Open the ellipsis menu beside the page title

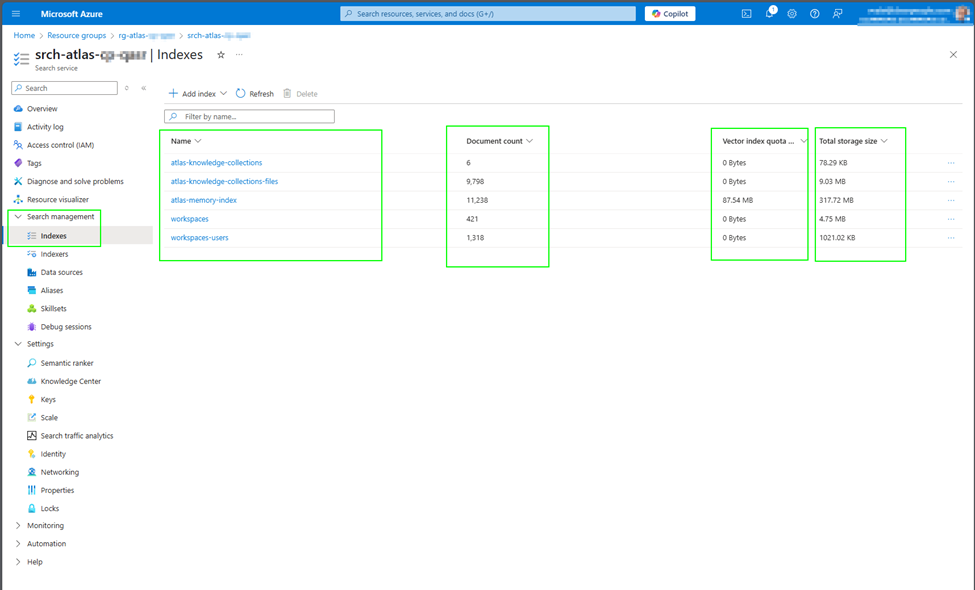point(239,55)
